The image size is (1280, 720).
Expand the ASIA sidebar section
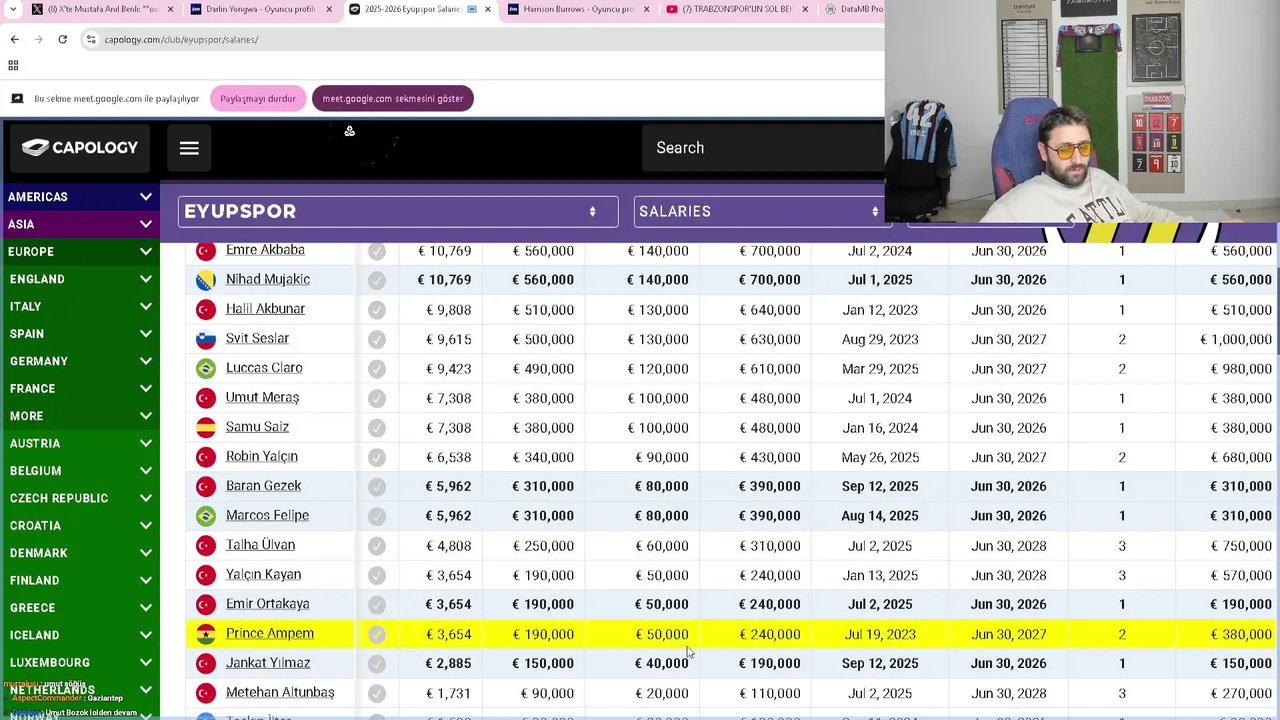click(146, 224)
